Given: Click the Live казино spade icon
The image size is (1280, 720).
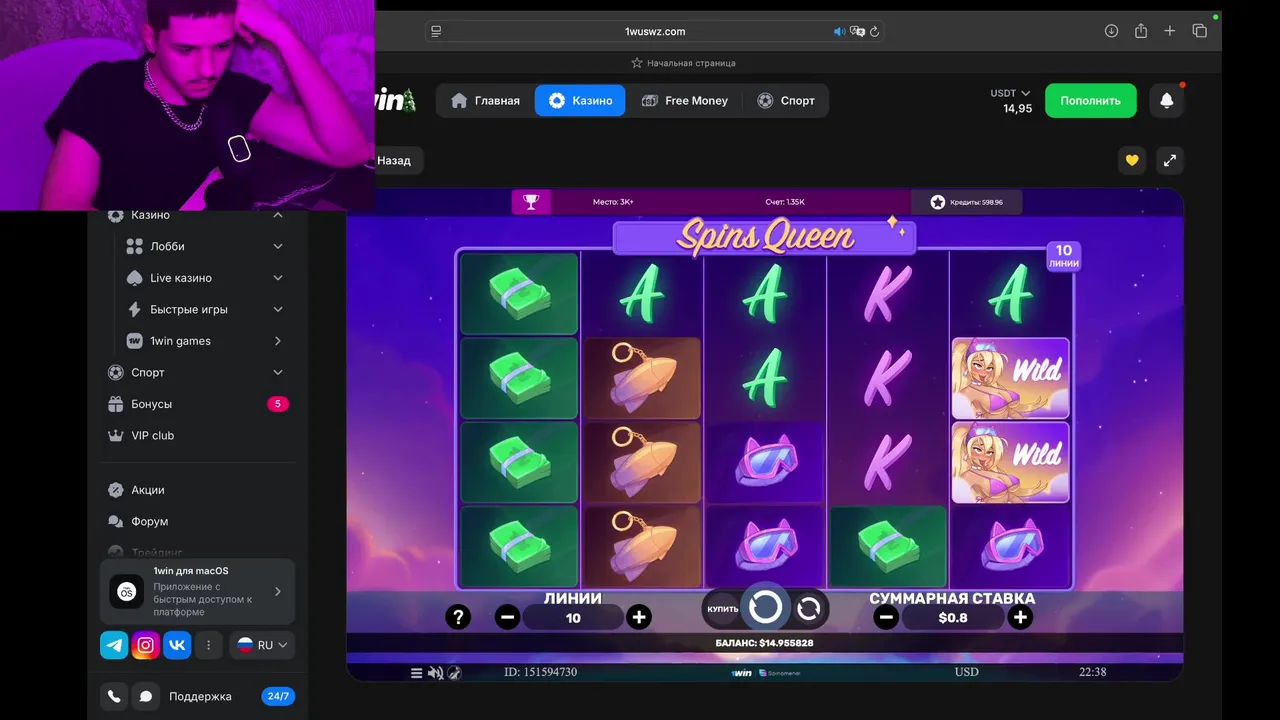Looking at the screenshot, I should (x=135, y=278).
